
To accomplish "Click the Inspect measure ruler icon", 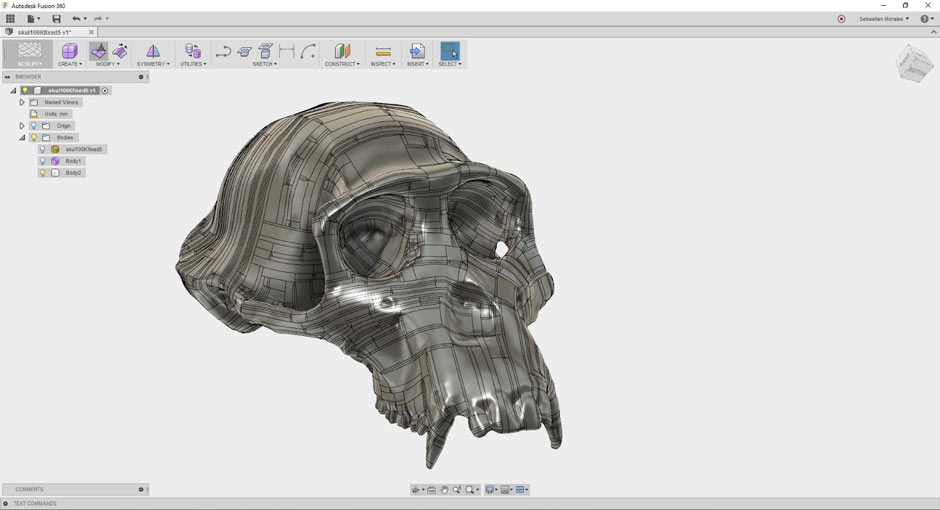I will point(382,51).
